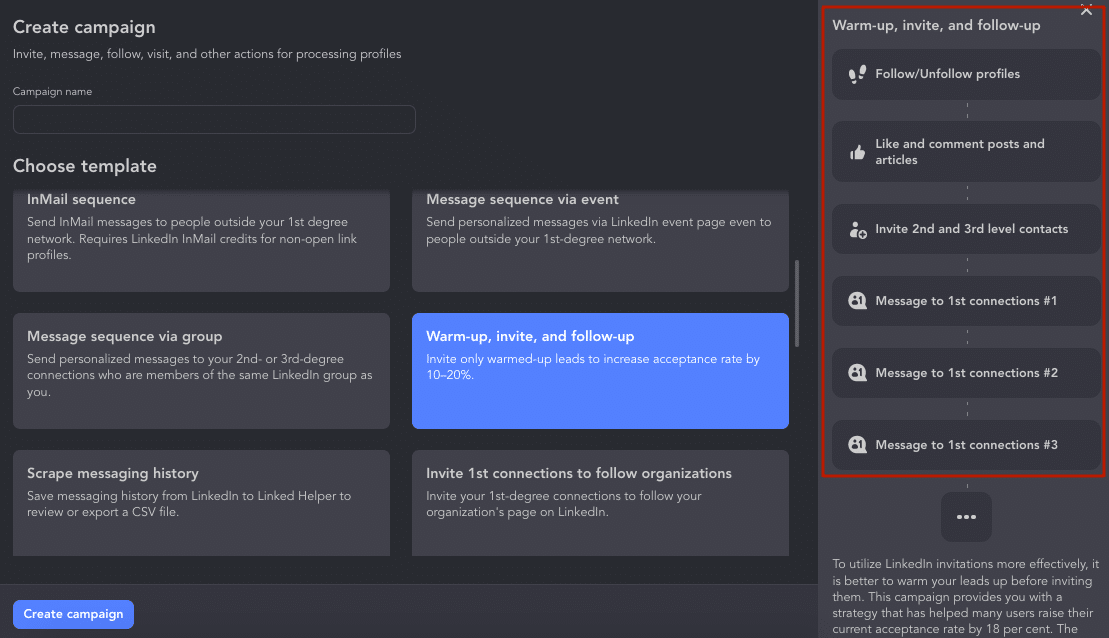
Task: Click the highlighted Warm-up, invite, and follow-up template
Action: tap(600, 370)
